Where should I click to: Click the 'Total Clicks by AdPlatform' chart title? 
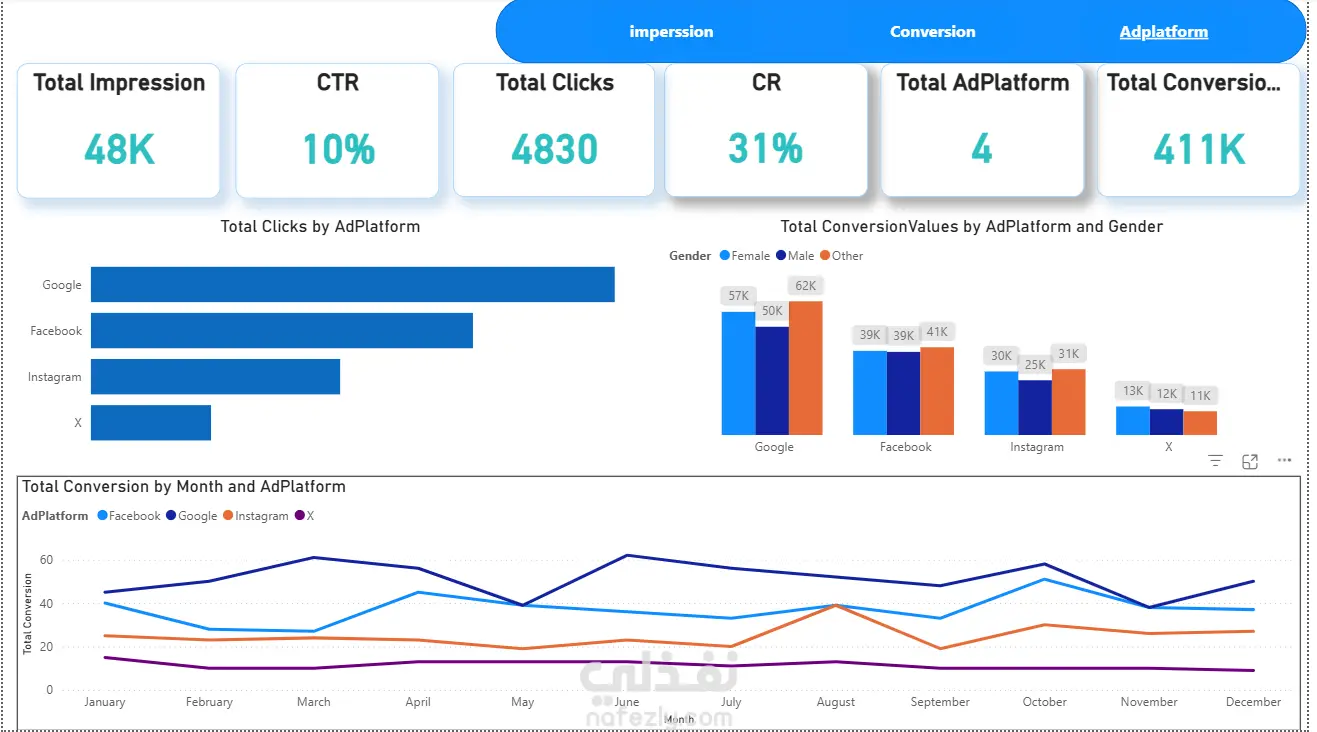click(x=320, y=227)
